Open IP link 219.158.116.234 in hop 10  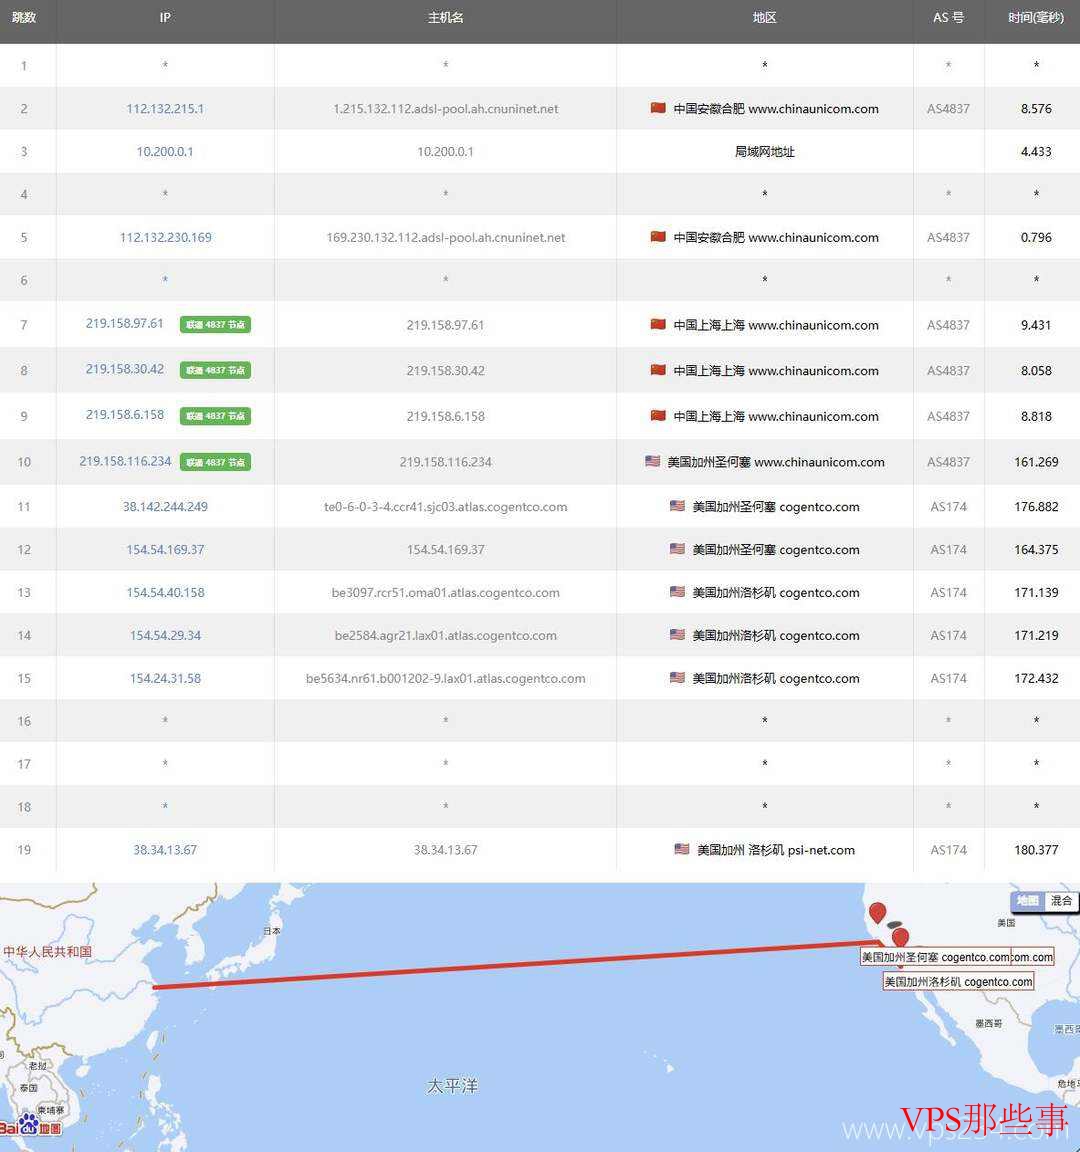125,461
